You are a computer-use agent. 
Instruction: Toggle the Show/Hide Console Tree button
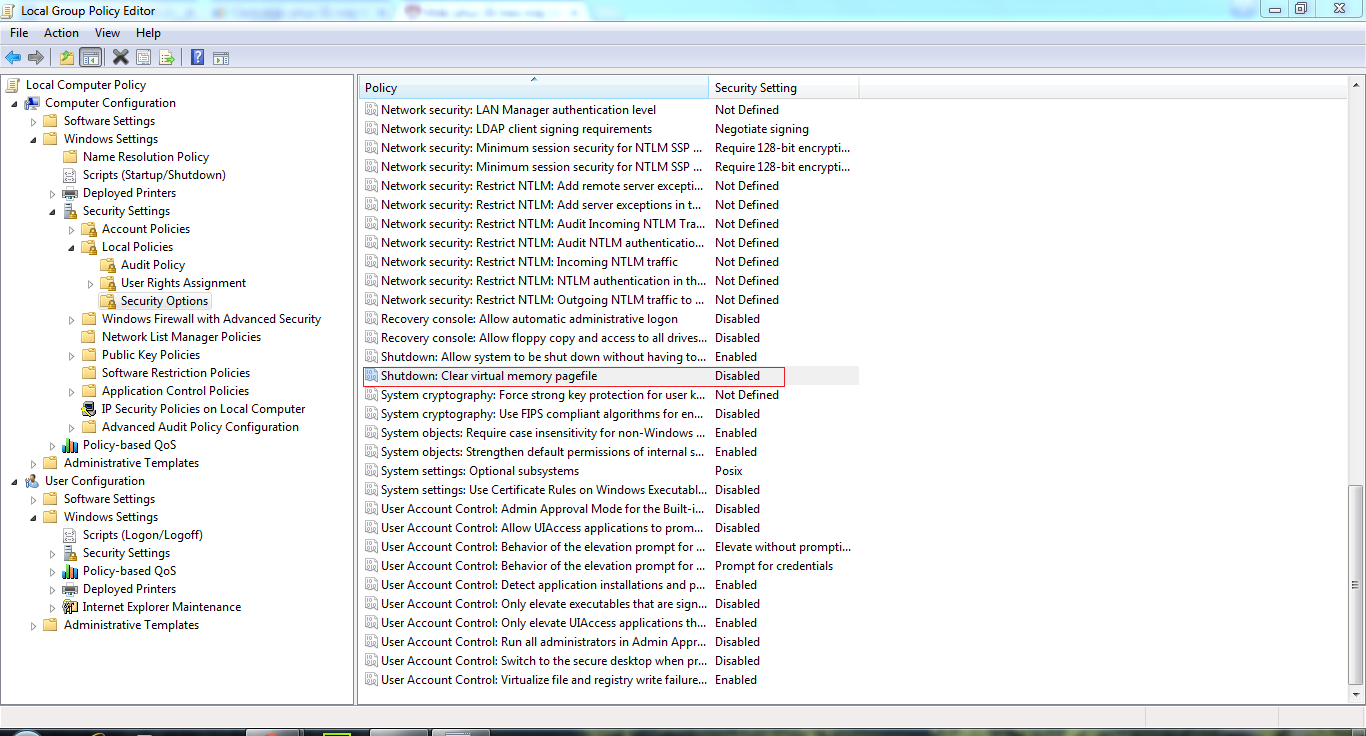coord(90,57)
